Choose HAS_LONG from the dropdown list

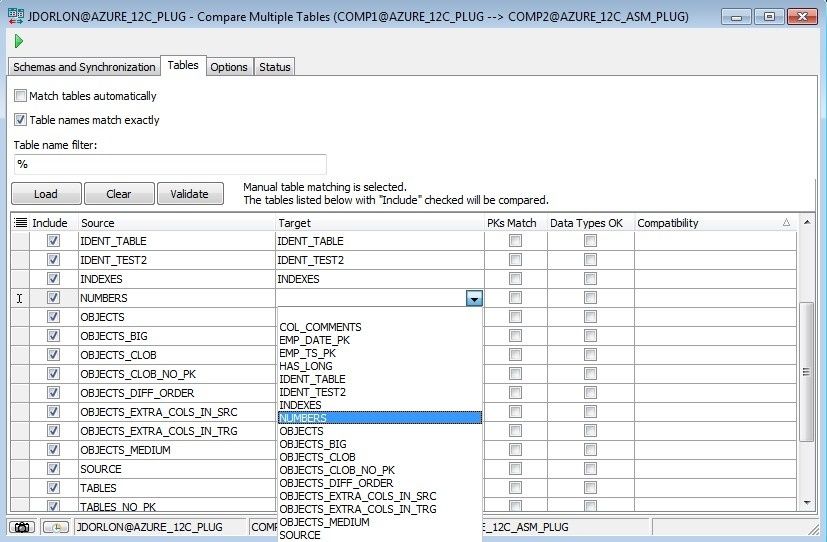pos(380,366)
